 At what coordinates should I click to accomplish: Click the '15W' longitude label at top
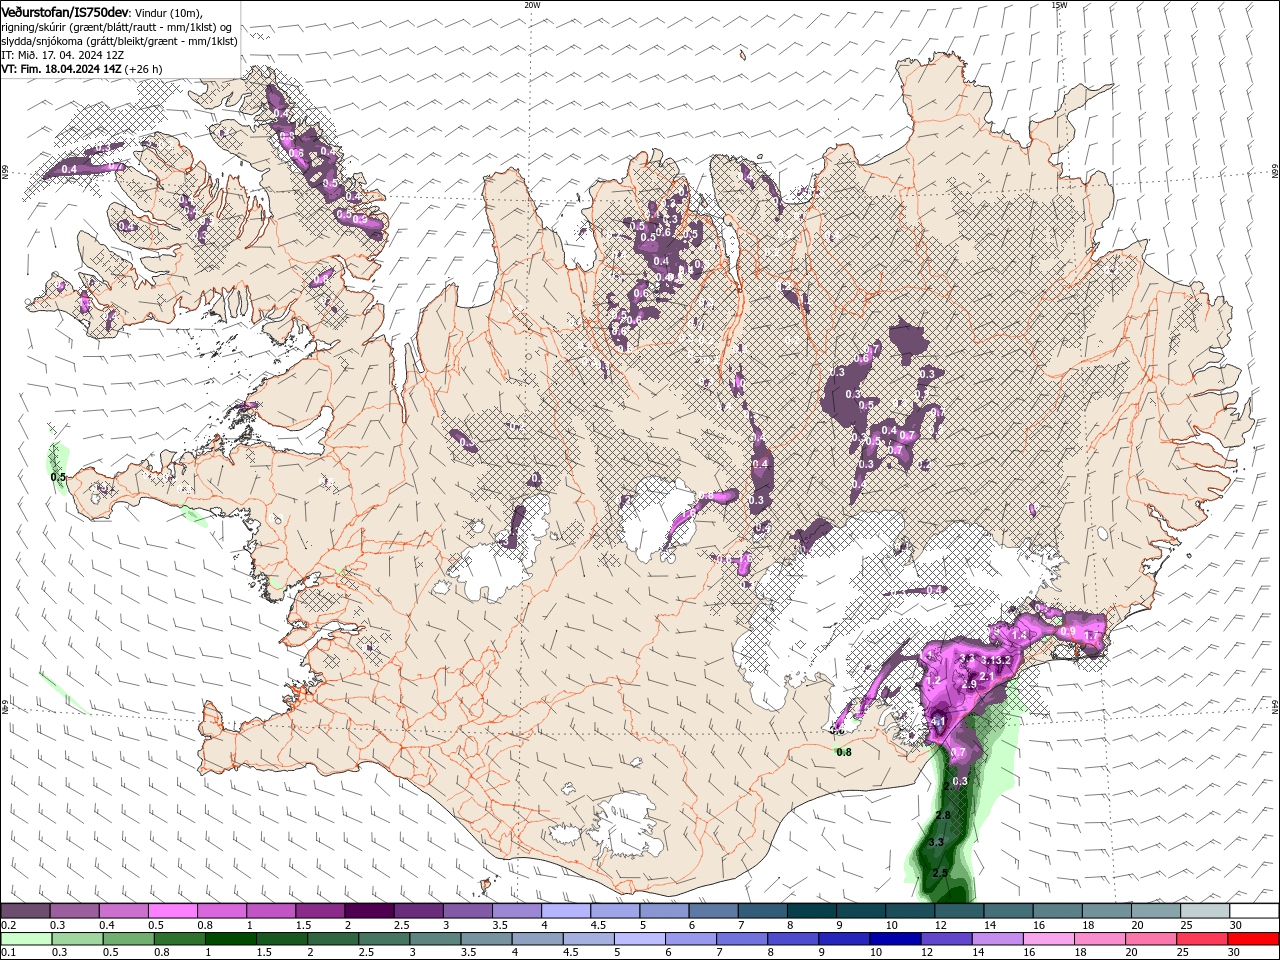coord(1059,5)
